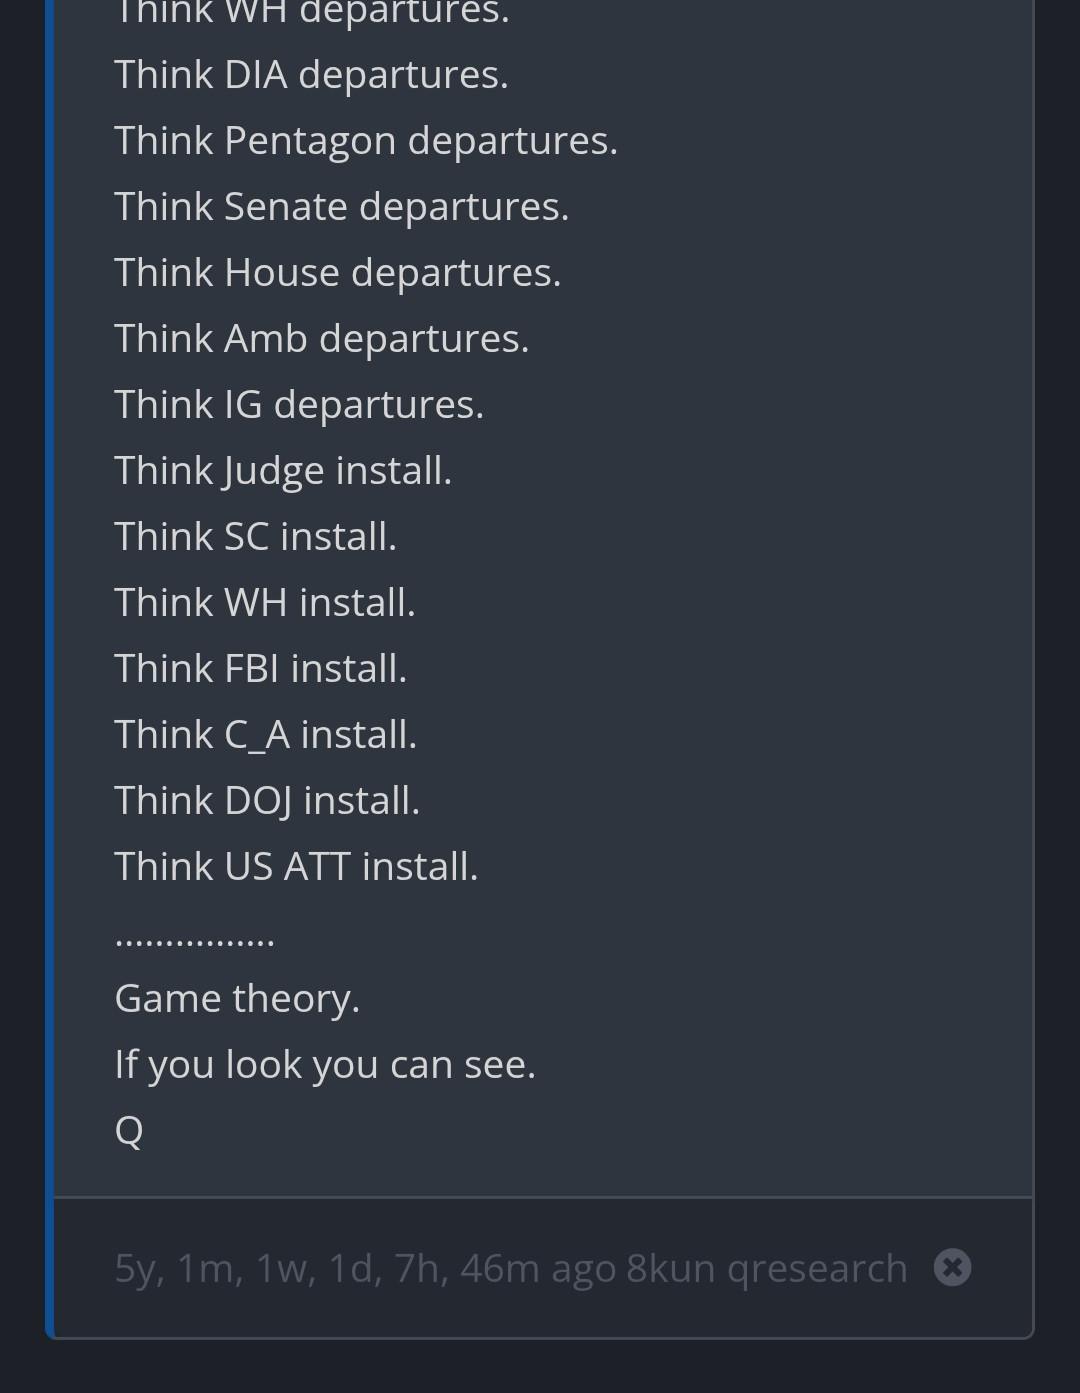Click the "Q" signature letter
The height and width of the screenshot is (1393, 1080).
pyautogui.click(x=129, y=1131)
